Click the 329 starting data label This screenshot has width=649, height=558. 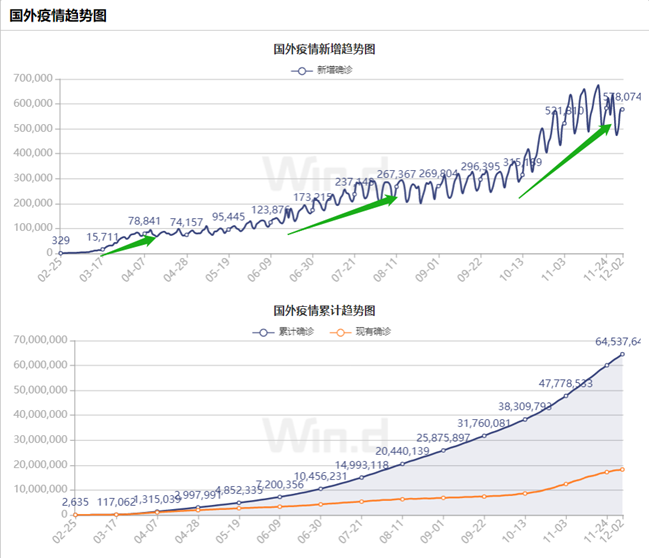pos(61,241)
